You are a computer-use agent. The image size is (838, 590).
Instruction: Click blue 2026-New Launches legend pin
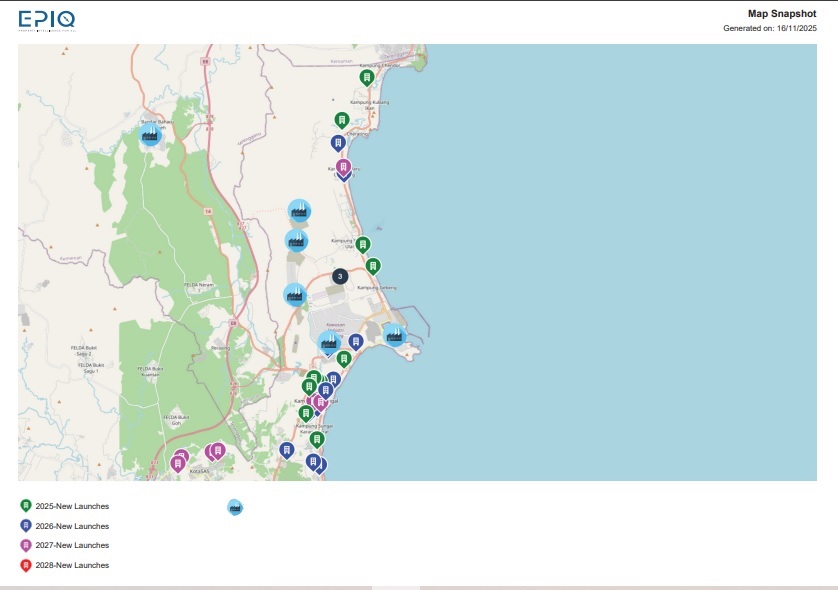(x=26, y=525)
